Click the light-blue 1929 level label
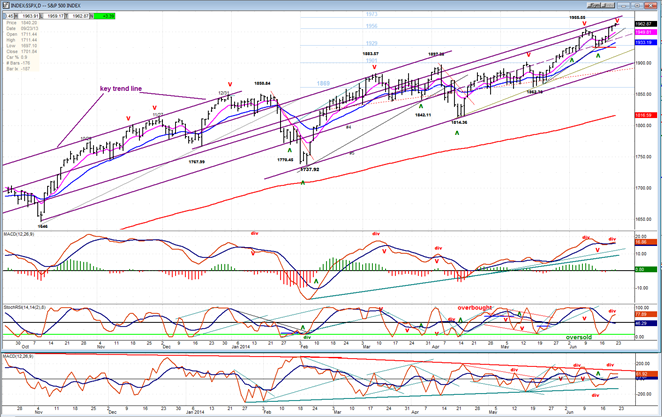This screenshot has height=417, width=662. (x=372, y=43)
